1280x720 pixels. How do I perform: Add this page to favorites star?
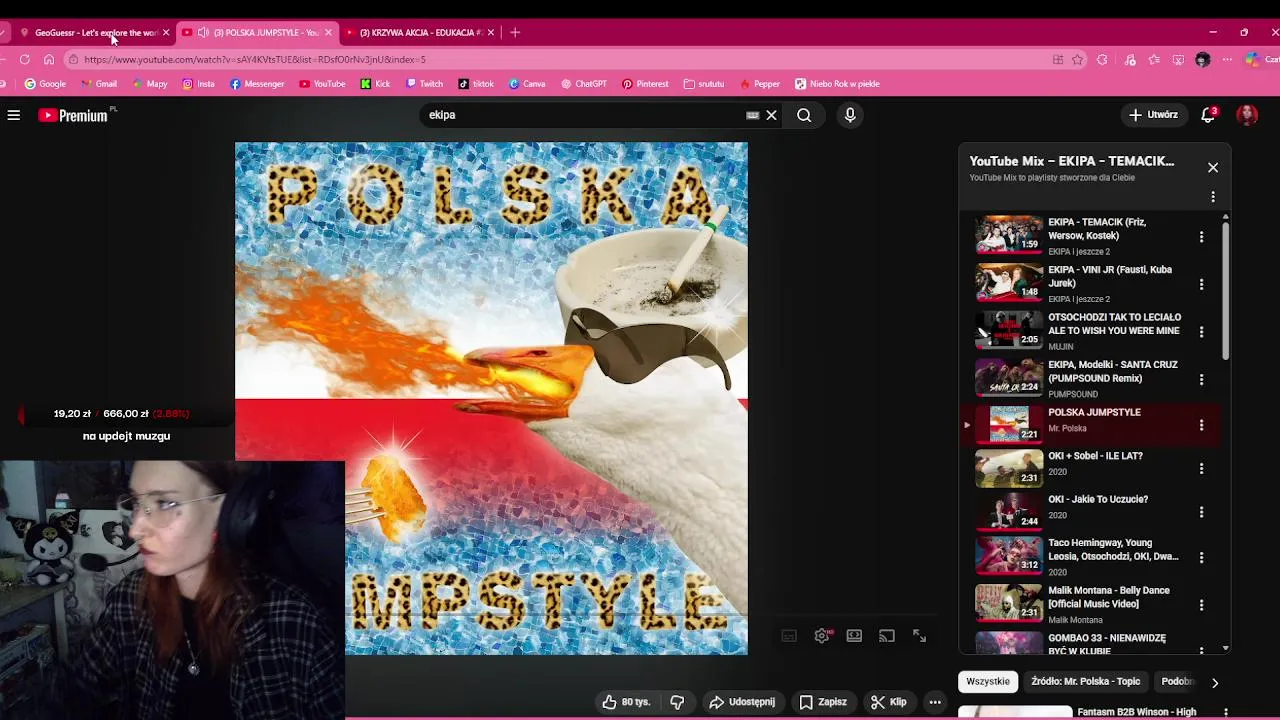1077,60
